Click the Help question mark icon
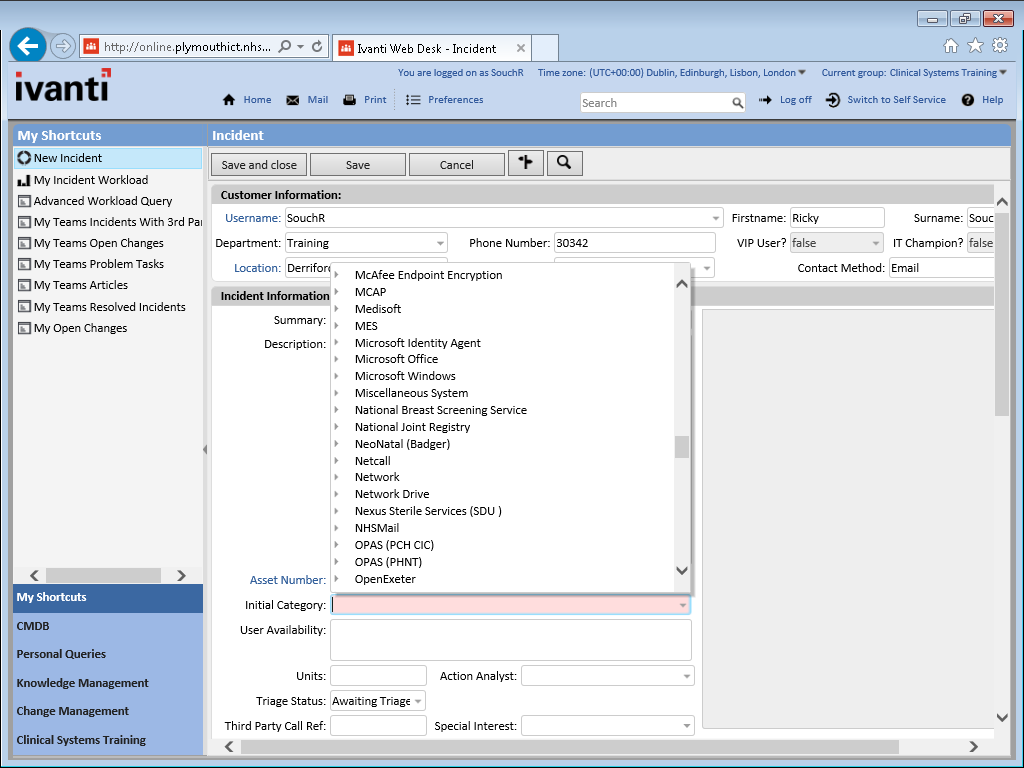1024x768 pixels. click(x=968, y=100)
